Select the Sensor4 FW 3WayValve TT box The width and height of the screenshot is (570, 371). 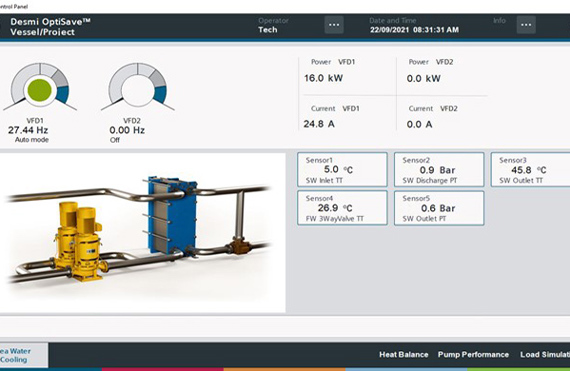tap(342, 208)
